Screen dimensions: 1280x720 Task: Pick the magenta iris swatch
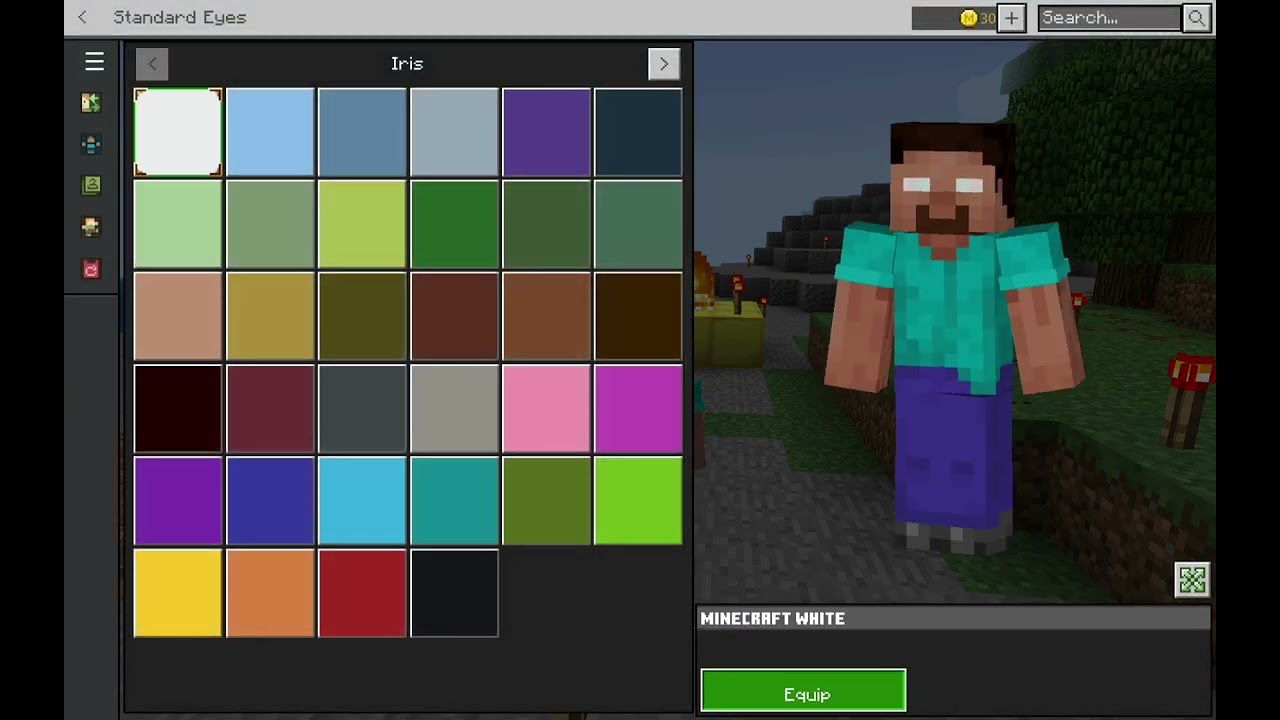(x=638, y=408)
